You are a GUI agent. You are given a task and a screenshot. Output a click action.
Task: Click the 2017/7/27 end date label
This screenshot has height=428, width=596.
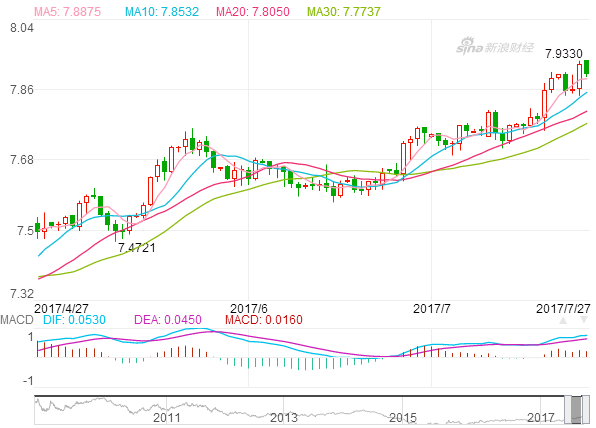pos(563,308)
